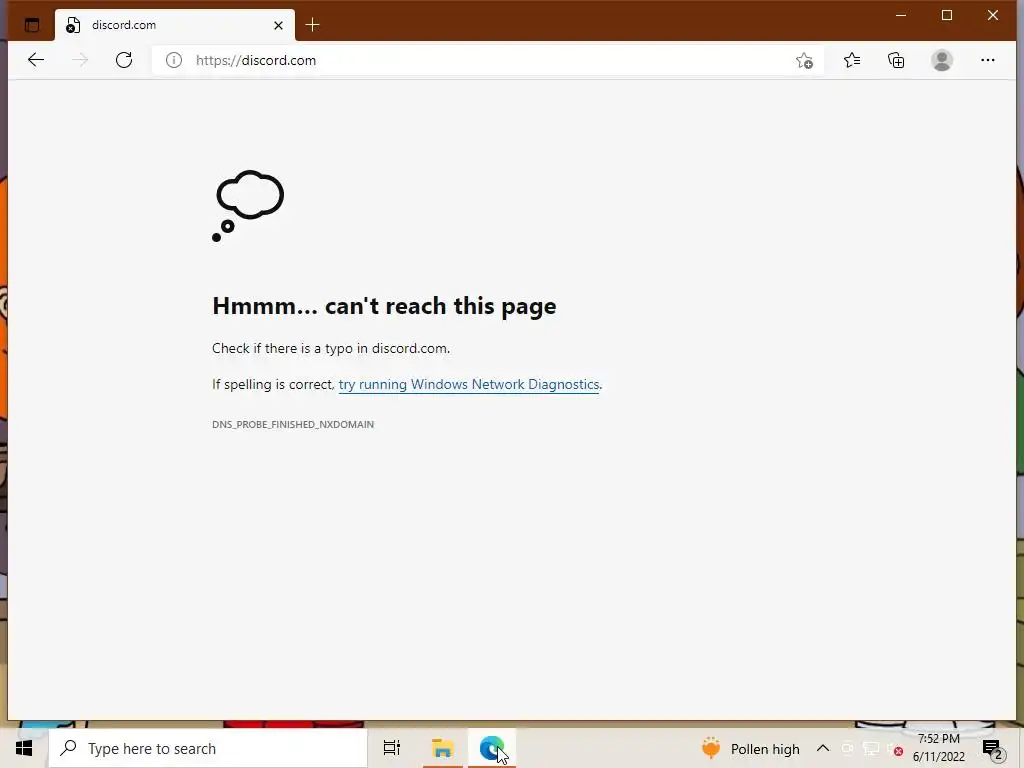Open Settings and more ellipsis menu
Viewport: 1024px width, 768px height.
coord(987,60)
